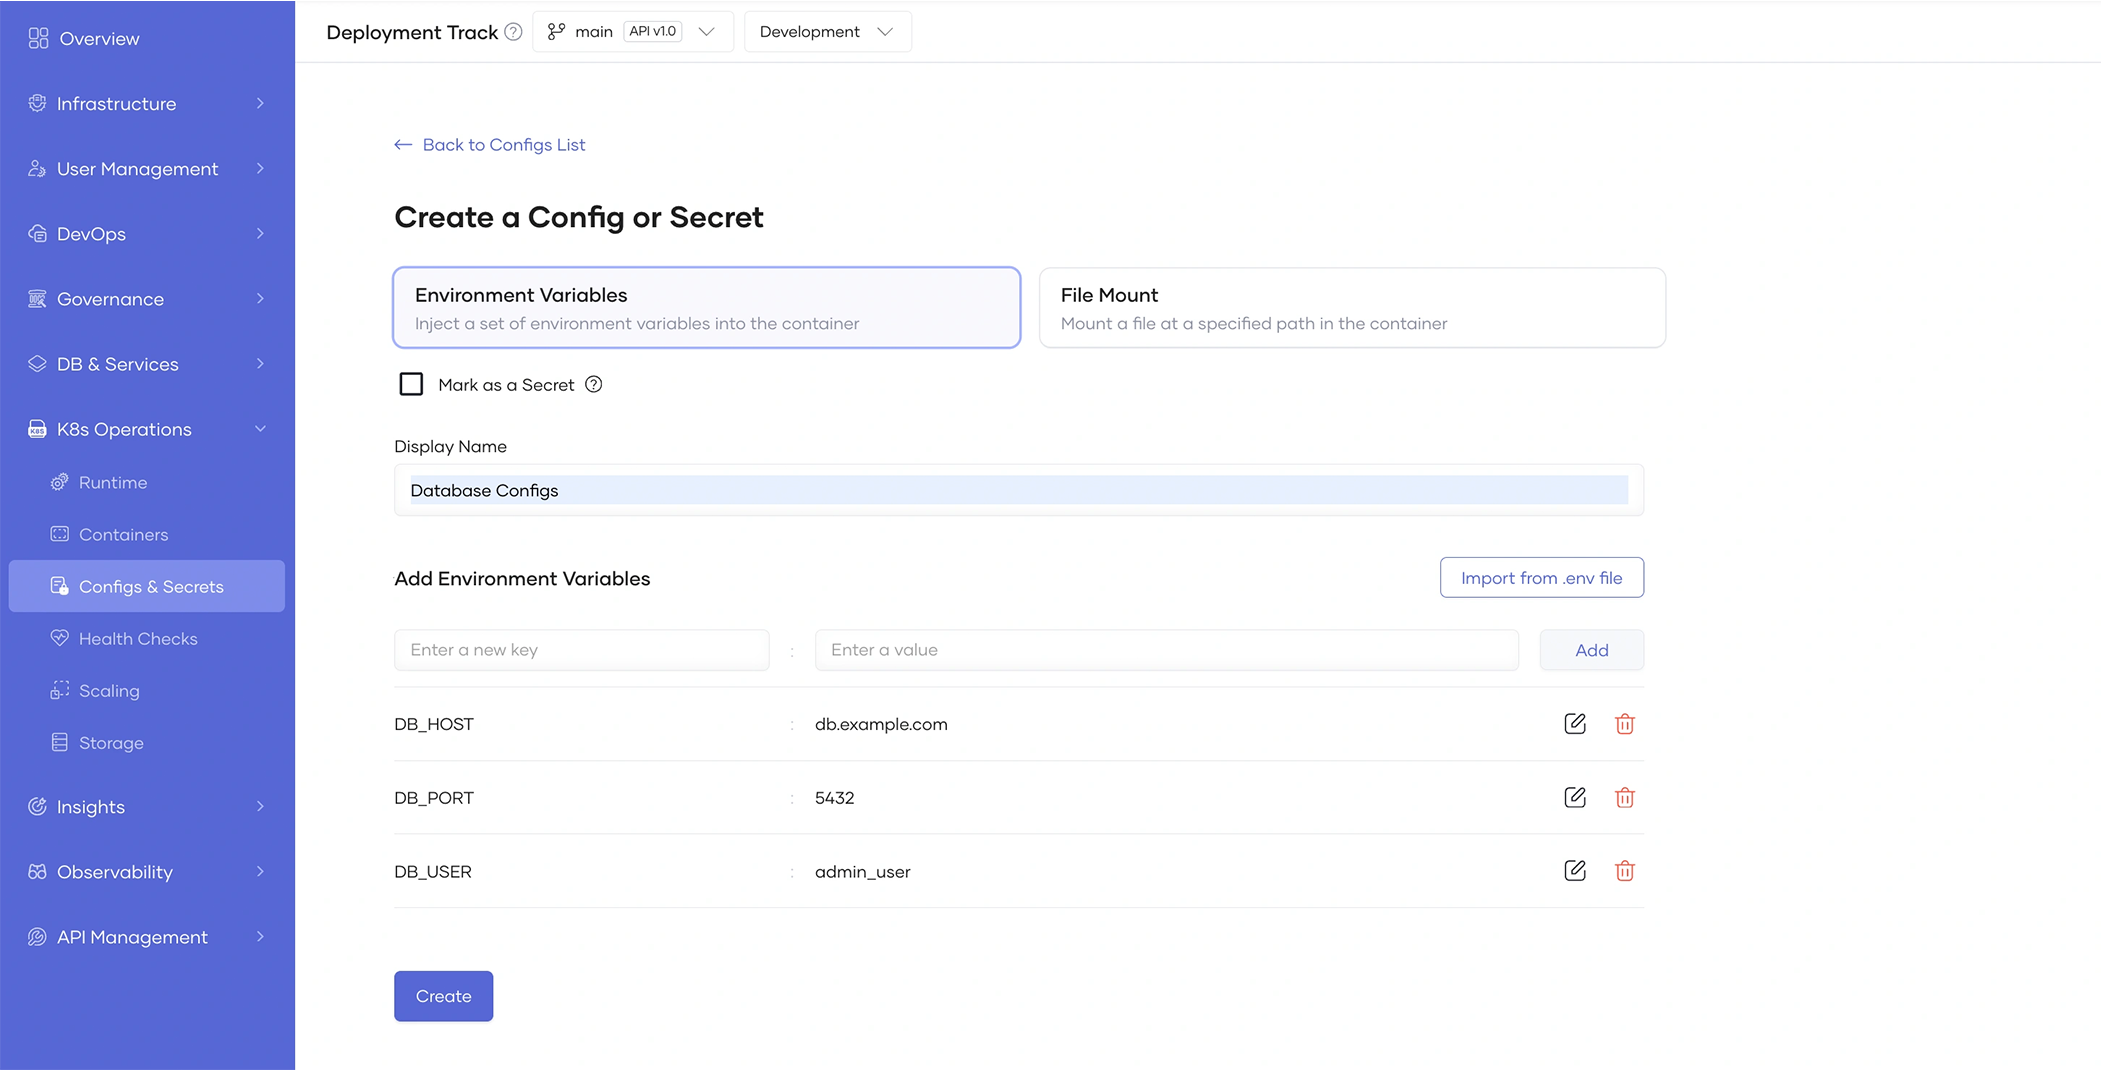Click the Back to Configs List link
This screenshot has height=1070, width=2101.
click(x=489, y=144)
